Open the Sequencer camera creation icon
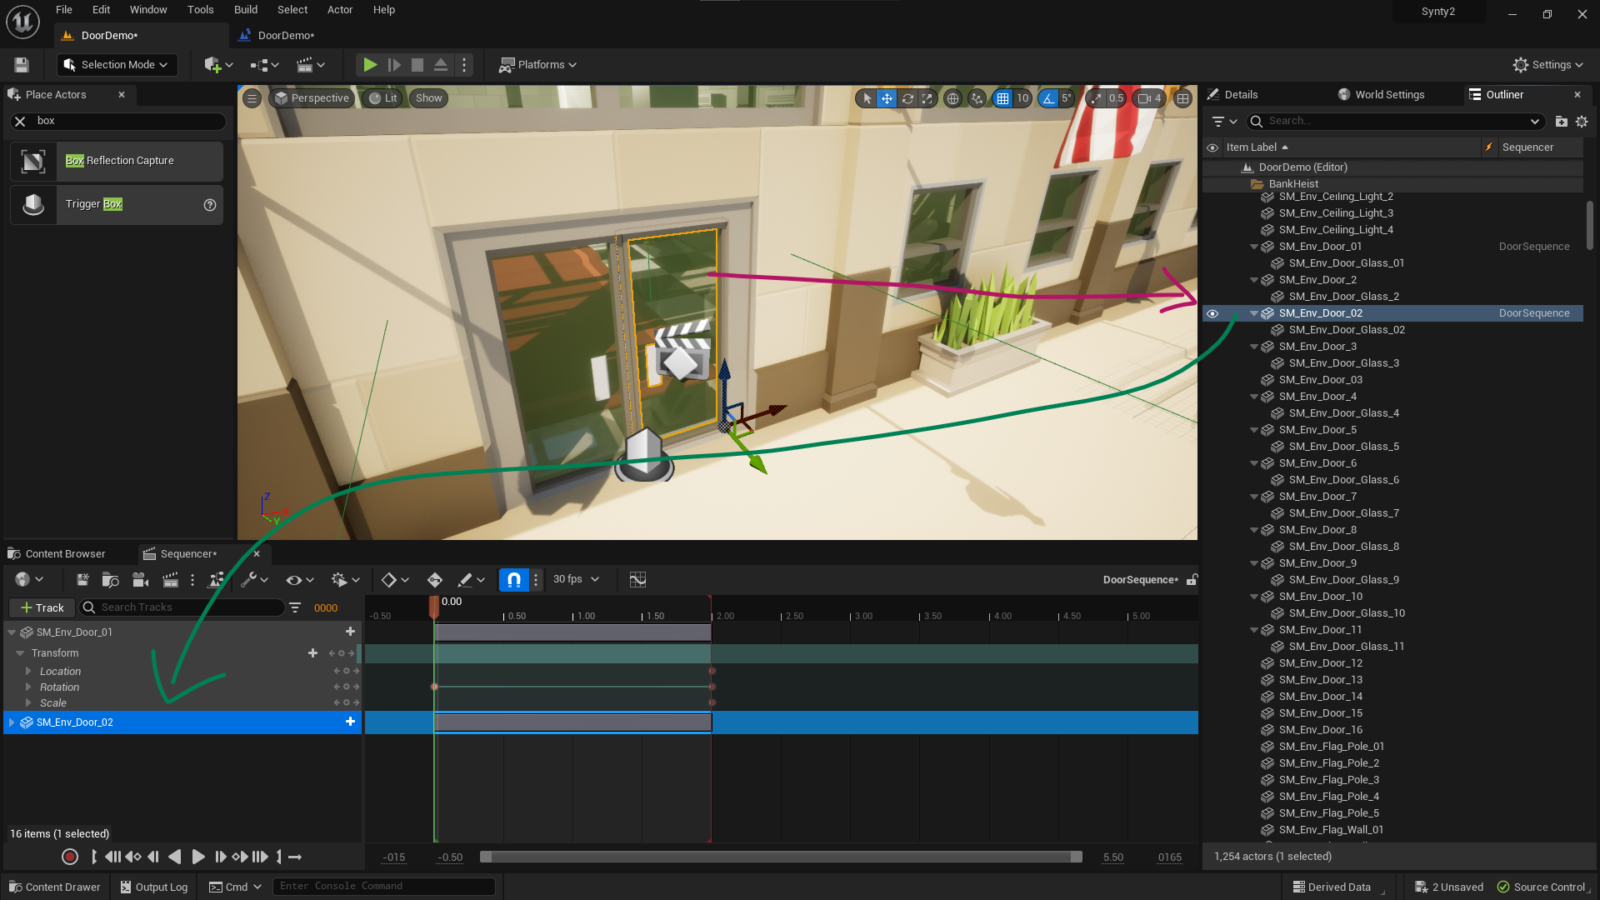Image resolution: width=1600 pixels, height=900 pixels. pyautogui.click(x=140, y=580)
